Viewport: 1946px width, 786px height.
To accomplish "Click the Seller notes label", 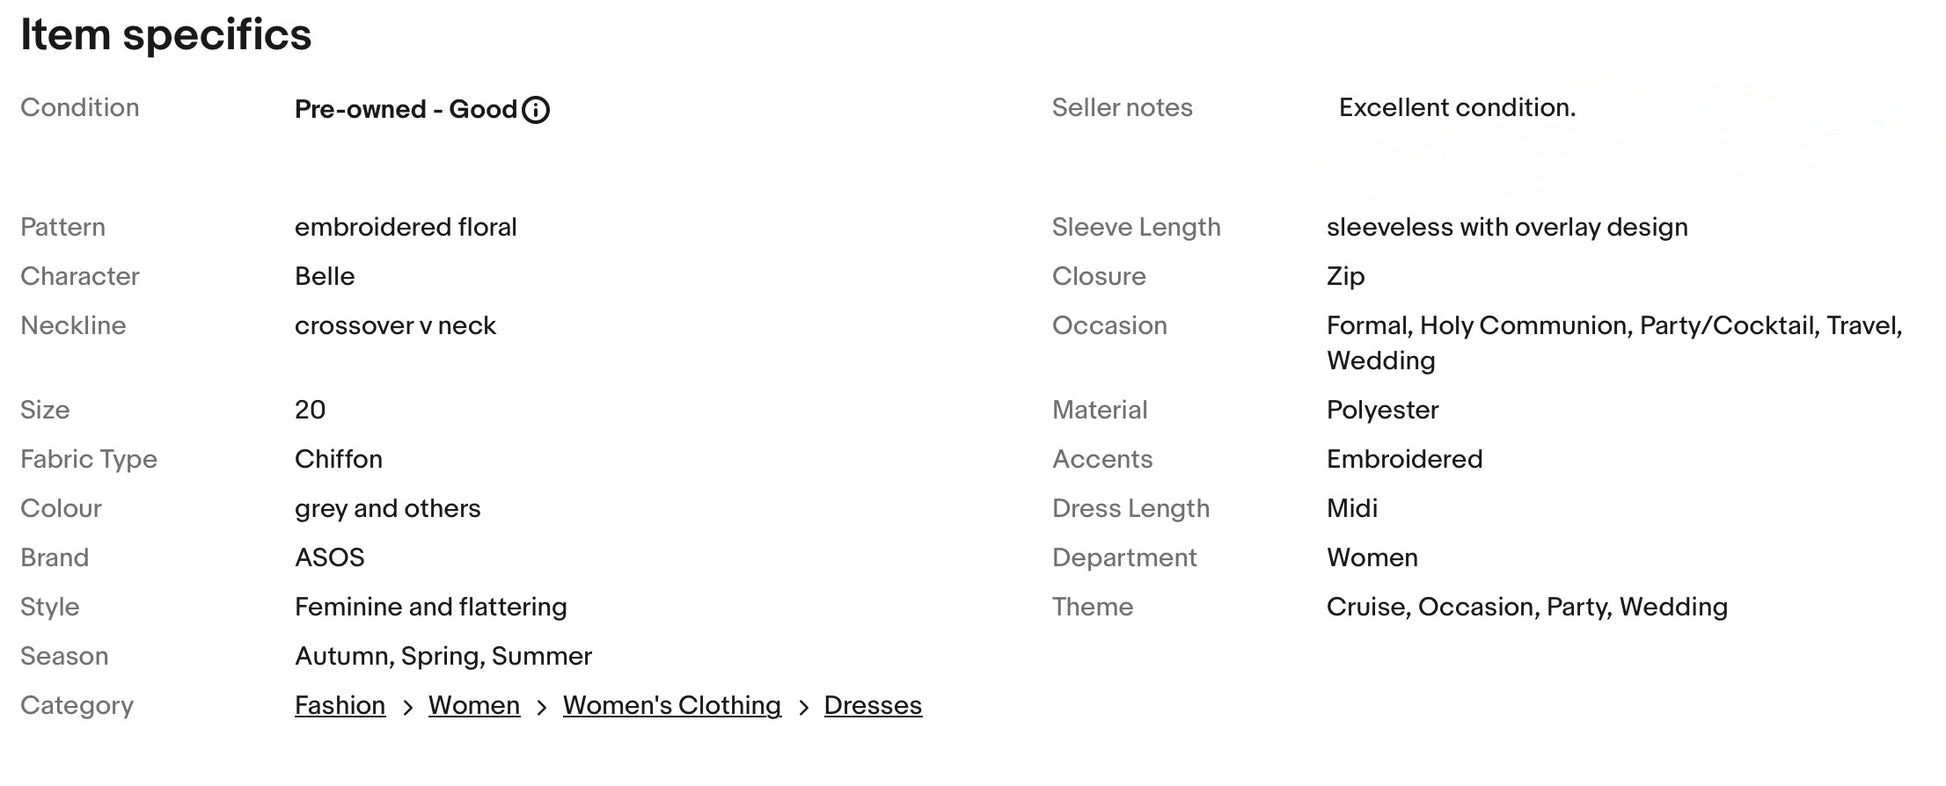I will [1122, 107].
